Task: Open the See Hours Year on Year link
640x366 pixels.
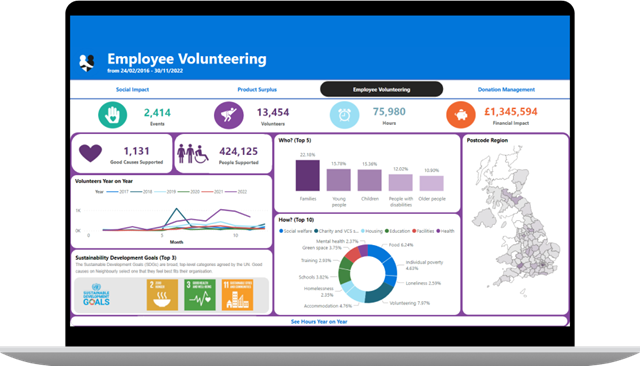Action: point(319,322)
